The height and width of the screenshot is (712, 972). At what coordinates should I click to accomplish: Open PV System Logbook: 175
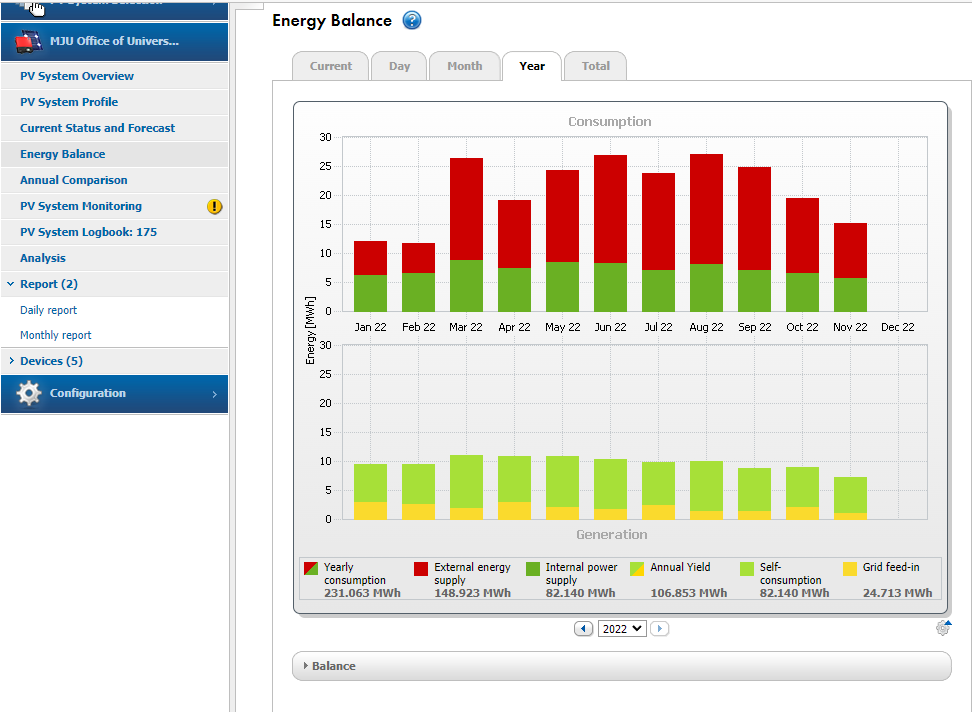(88, 232)
